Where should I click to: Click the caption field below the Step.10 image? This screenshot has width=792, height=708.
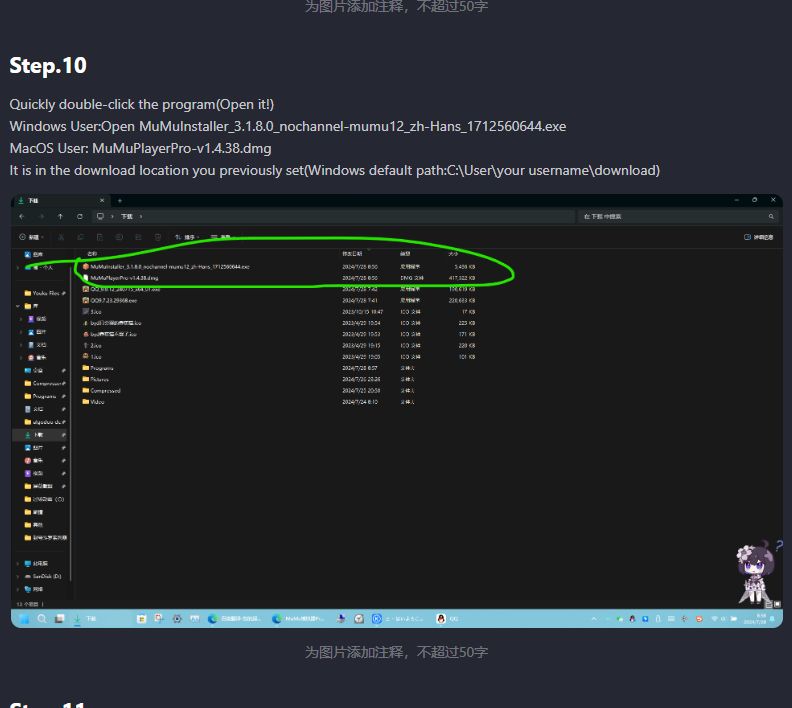pyautogui.click(x=396, y=652)
